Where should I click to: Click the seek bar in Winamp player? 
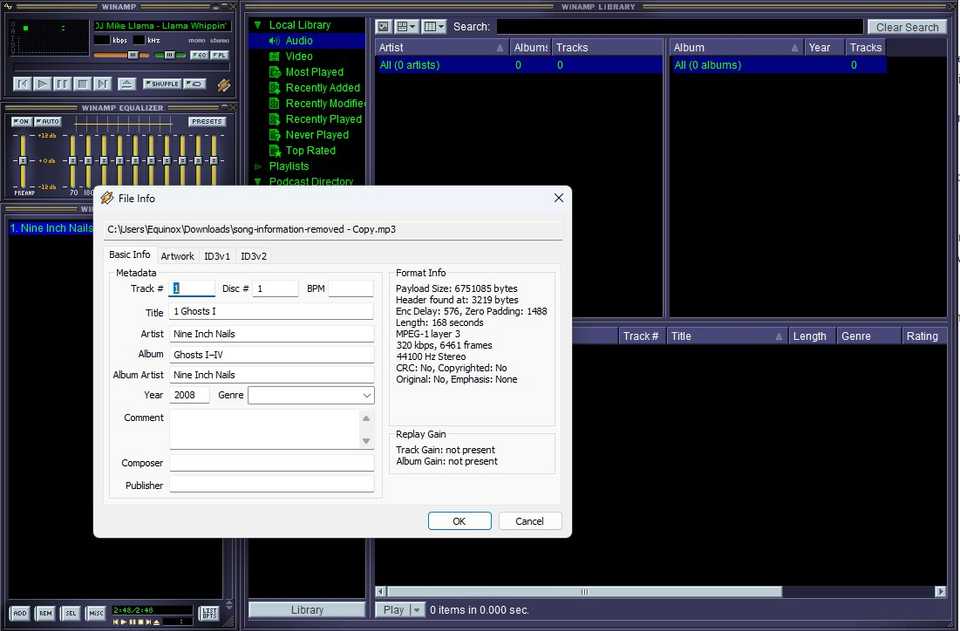click(121, 67)
